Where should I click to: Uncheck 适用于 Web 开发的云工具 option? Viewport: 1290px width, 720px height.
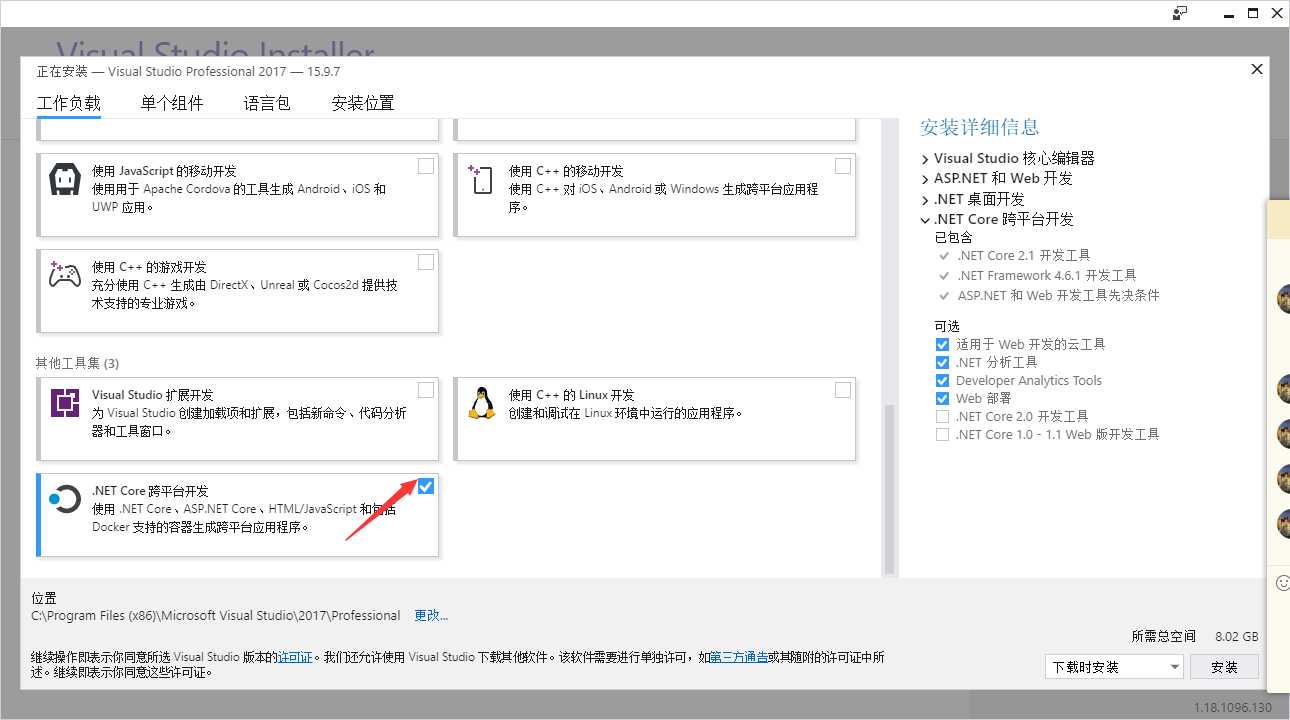942,344
